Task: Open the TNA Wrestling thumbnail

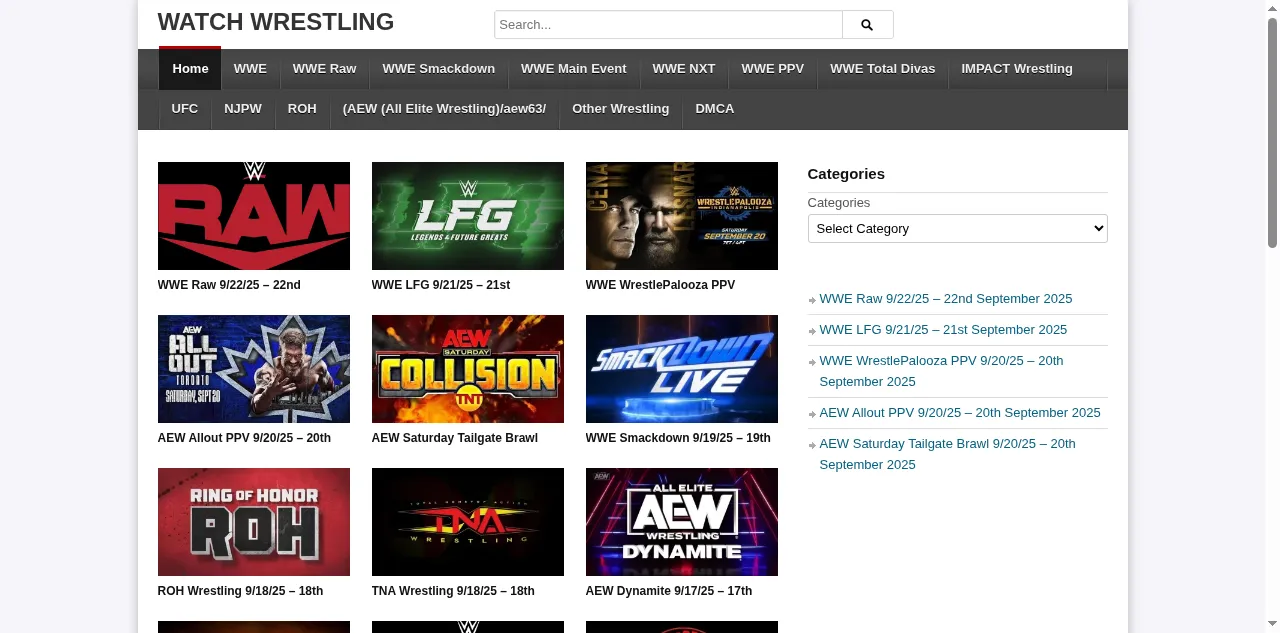Action: [x=468, y=522]
